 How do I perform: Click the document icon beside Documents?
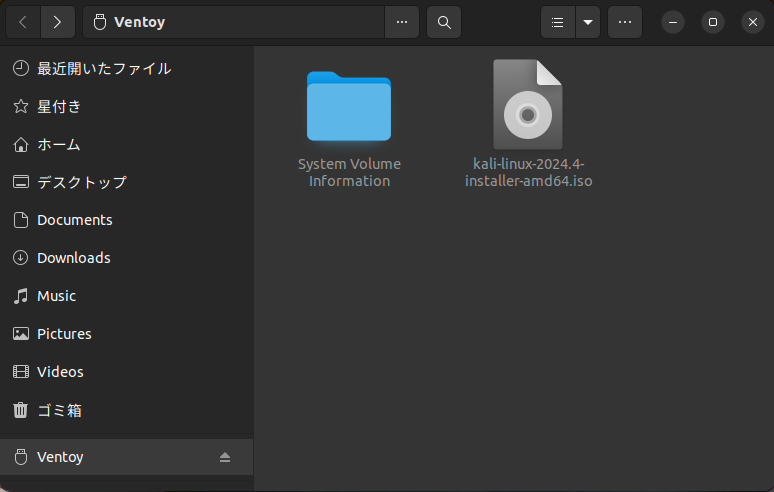click(21, 220)
